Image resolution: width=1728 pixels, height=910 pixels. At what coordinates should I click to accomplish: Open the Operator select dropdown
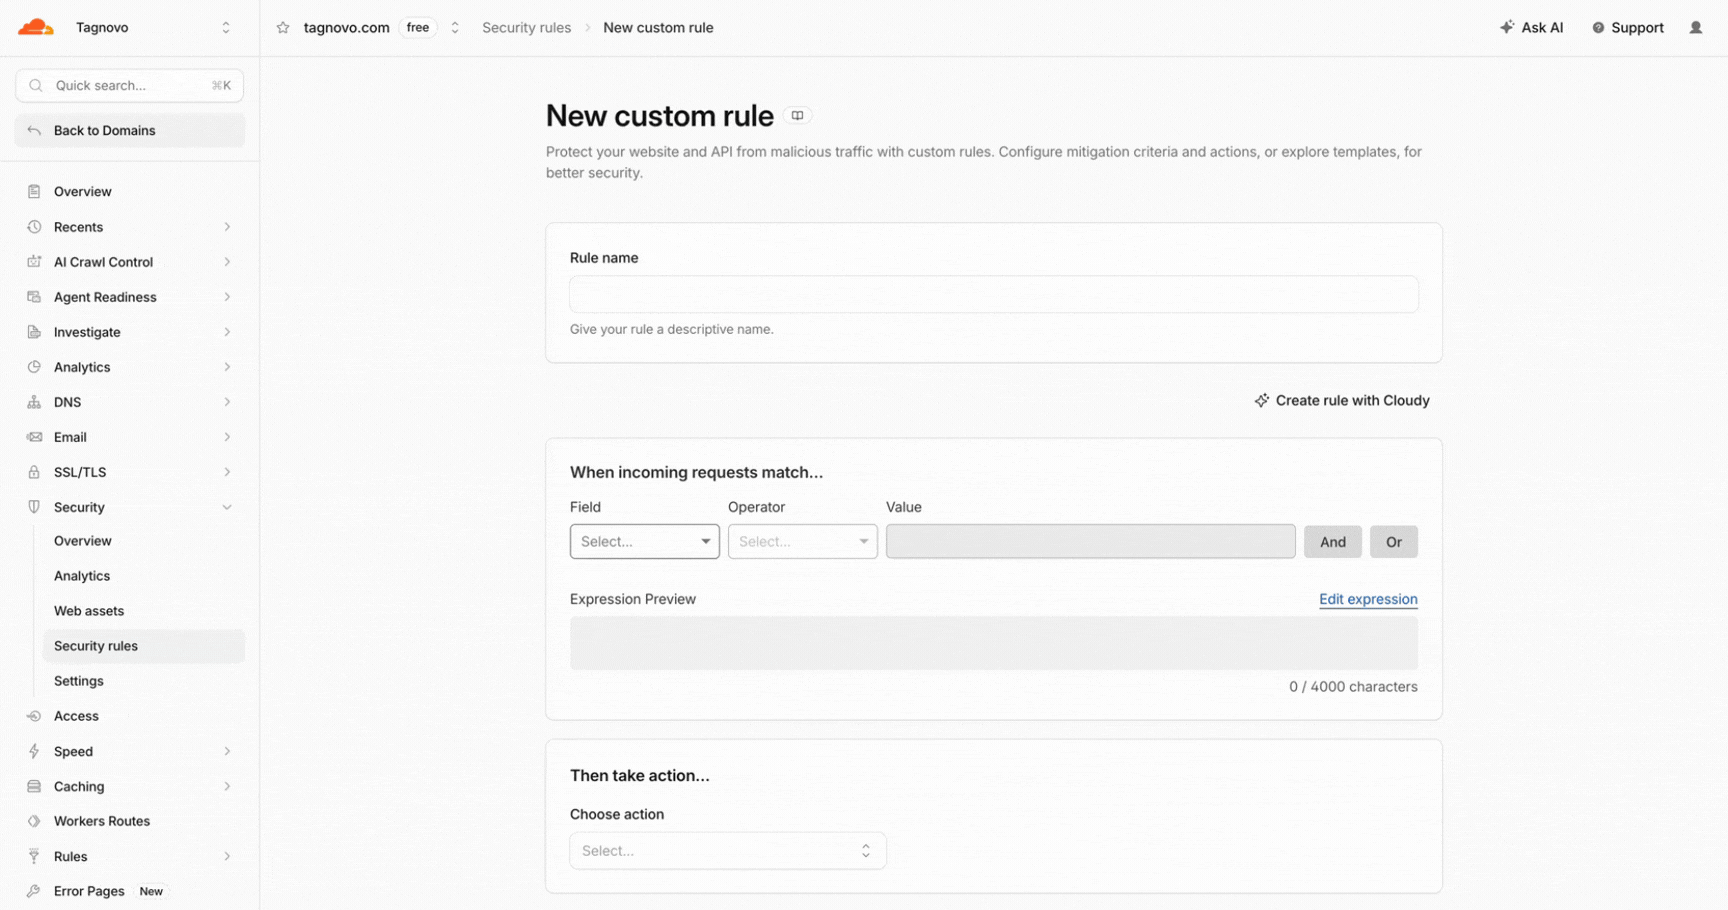803,541
